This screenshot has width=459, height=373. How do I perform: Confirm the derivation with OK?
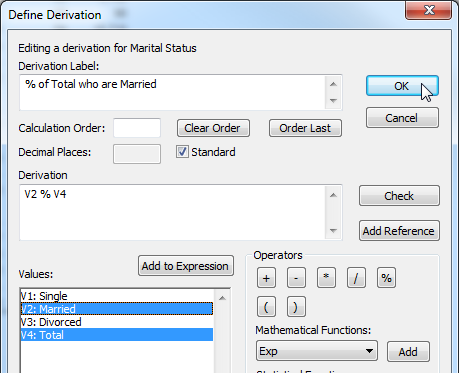[x=402, y=86]
